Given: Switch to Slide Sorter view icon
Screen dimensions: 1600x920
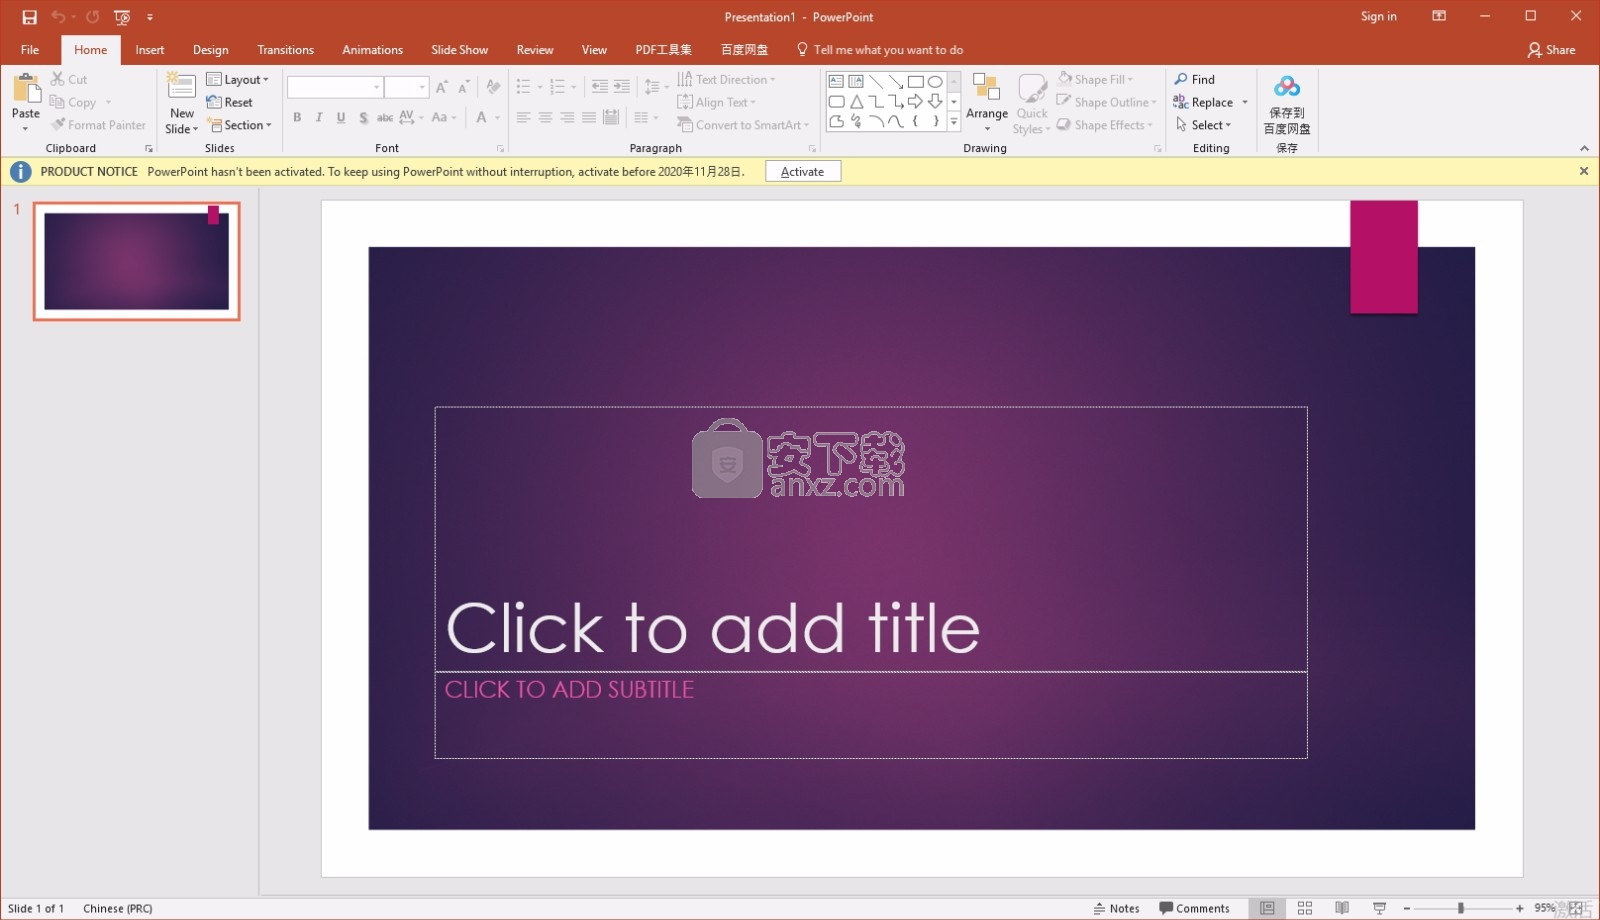Looking at the screenshot, I should tap(1305, 908).
